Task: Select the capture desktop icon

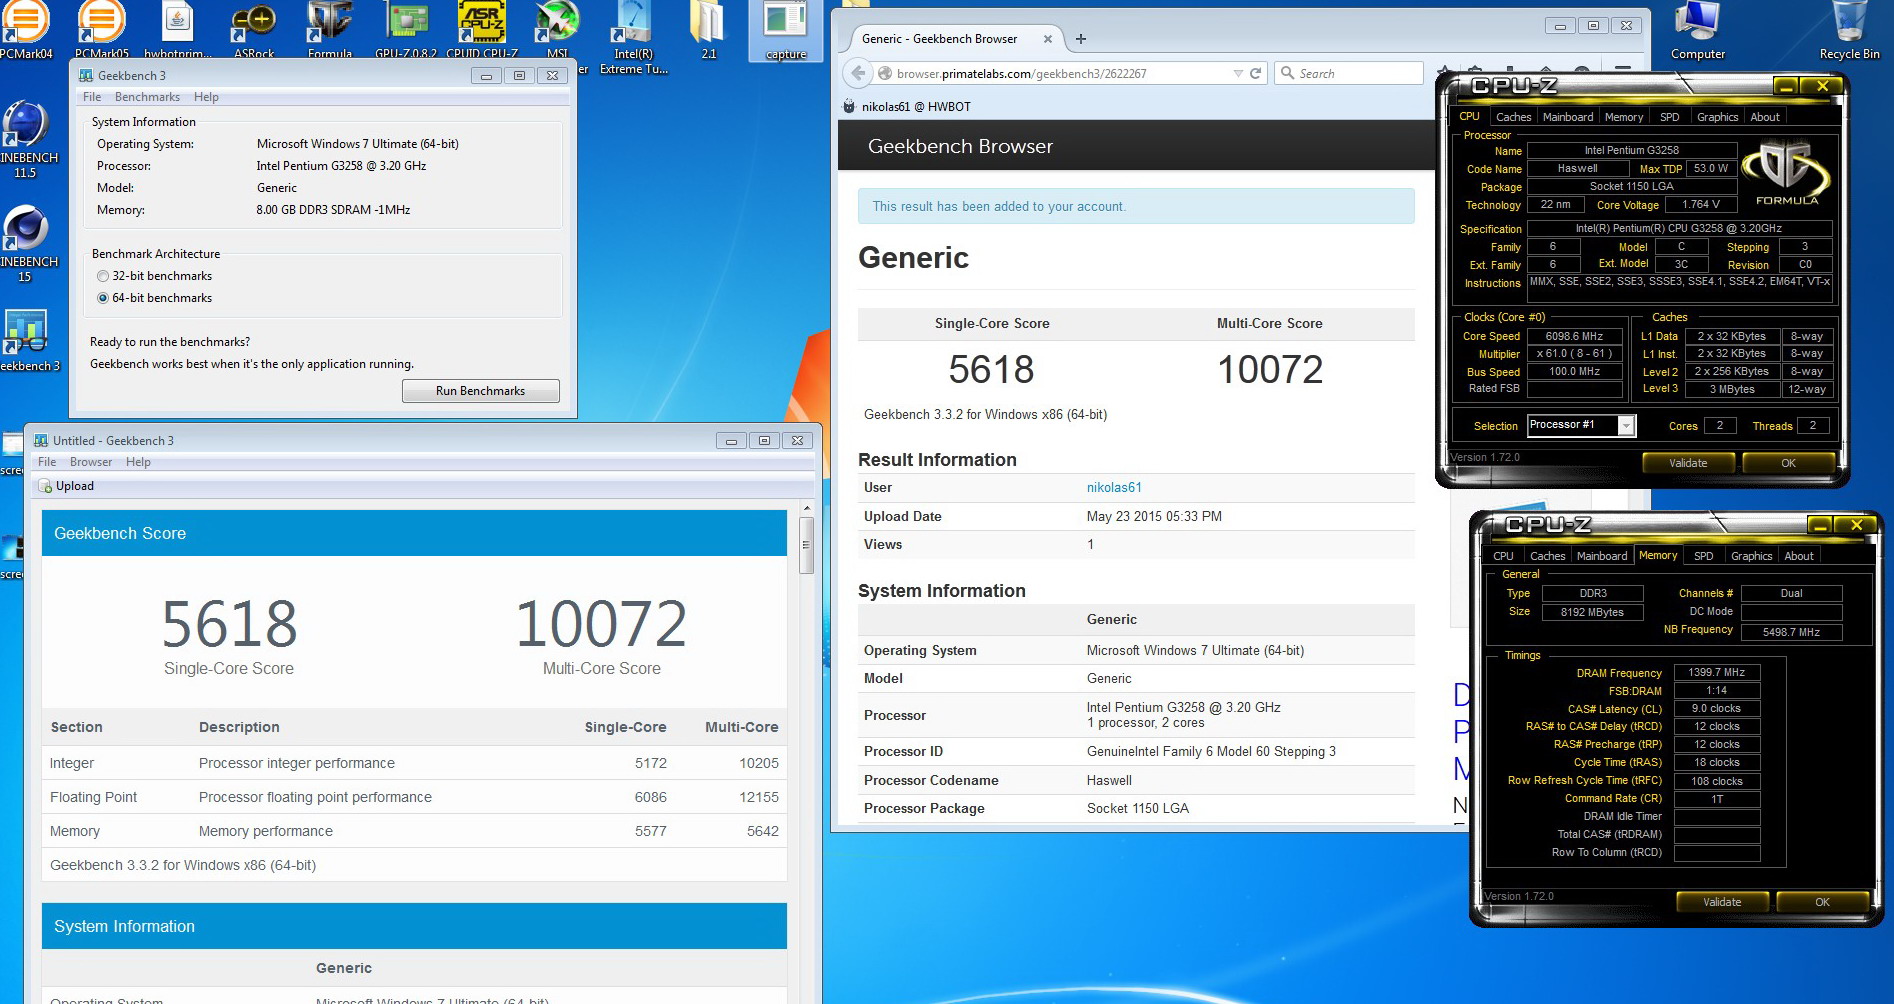Action: (786, 30)
